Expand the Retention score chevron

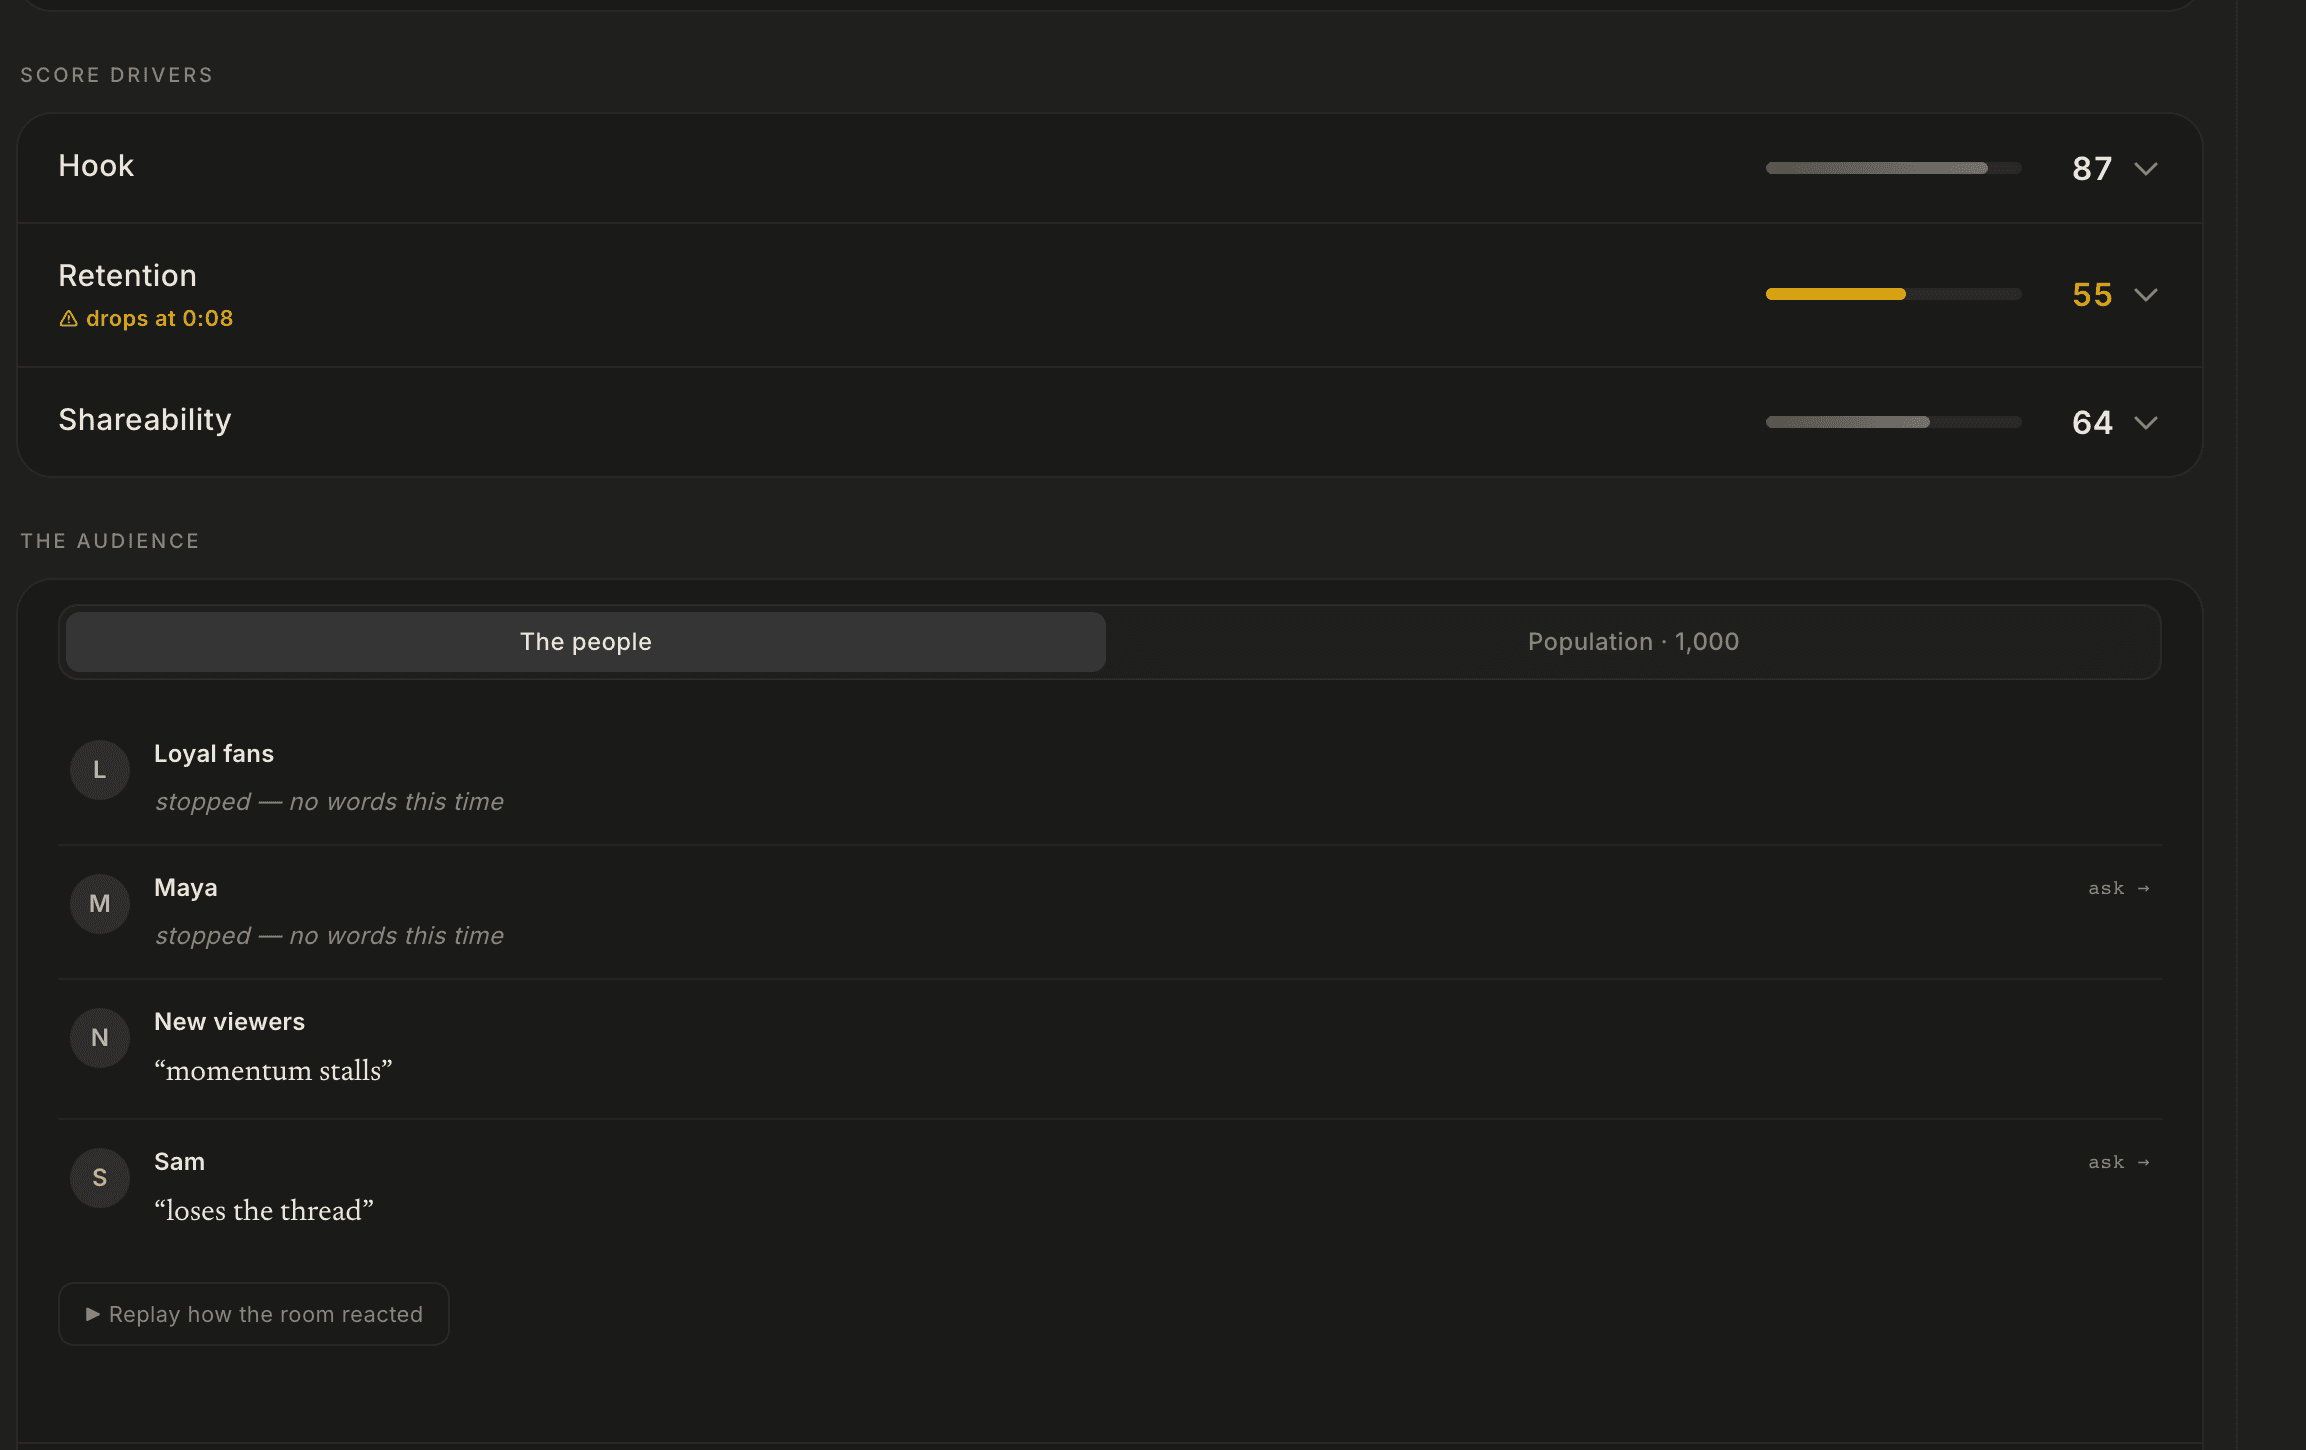point(2145,294)
